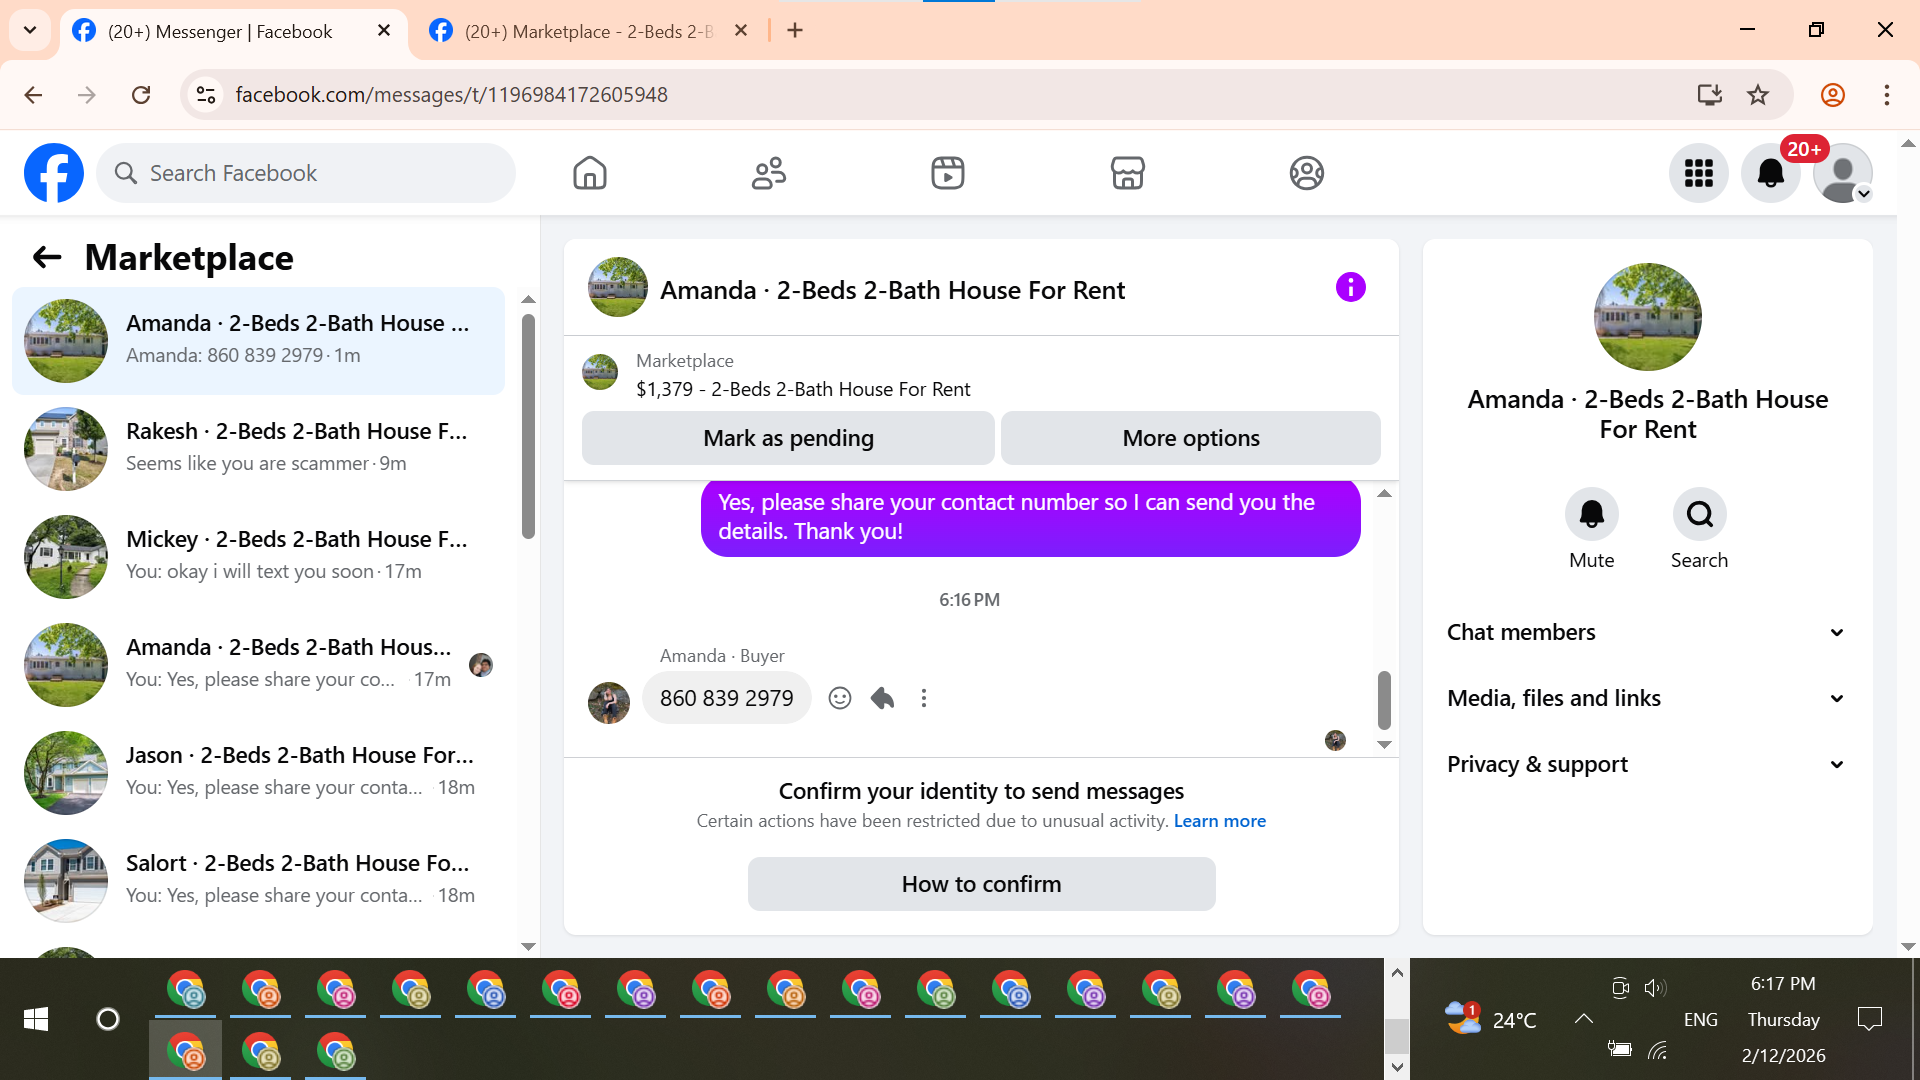Click the chat message scrollbar thumb
Image resolution: width=1920 pixels, height=1080 pixels.
[x=1384, y=700]
